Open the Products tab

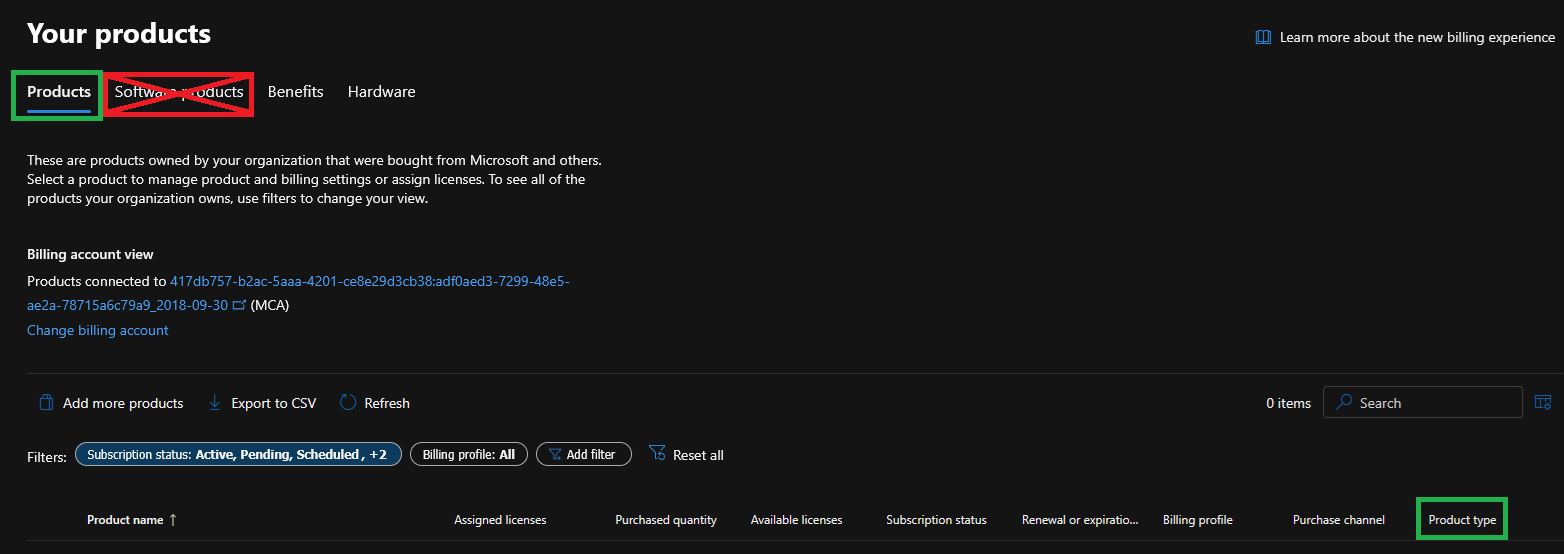[59, 92]
